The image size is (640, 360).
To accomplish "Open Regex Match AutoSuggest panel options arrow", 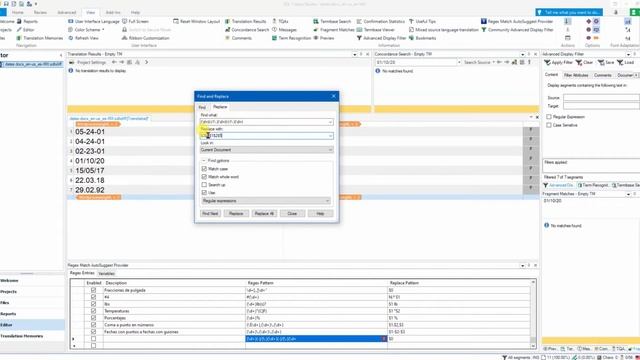I will [522, 266].
